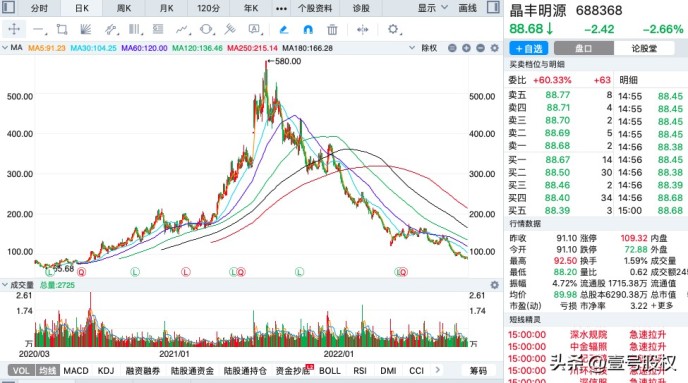Toggle the VOL indicator

pos(21,371)
